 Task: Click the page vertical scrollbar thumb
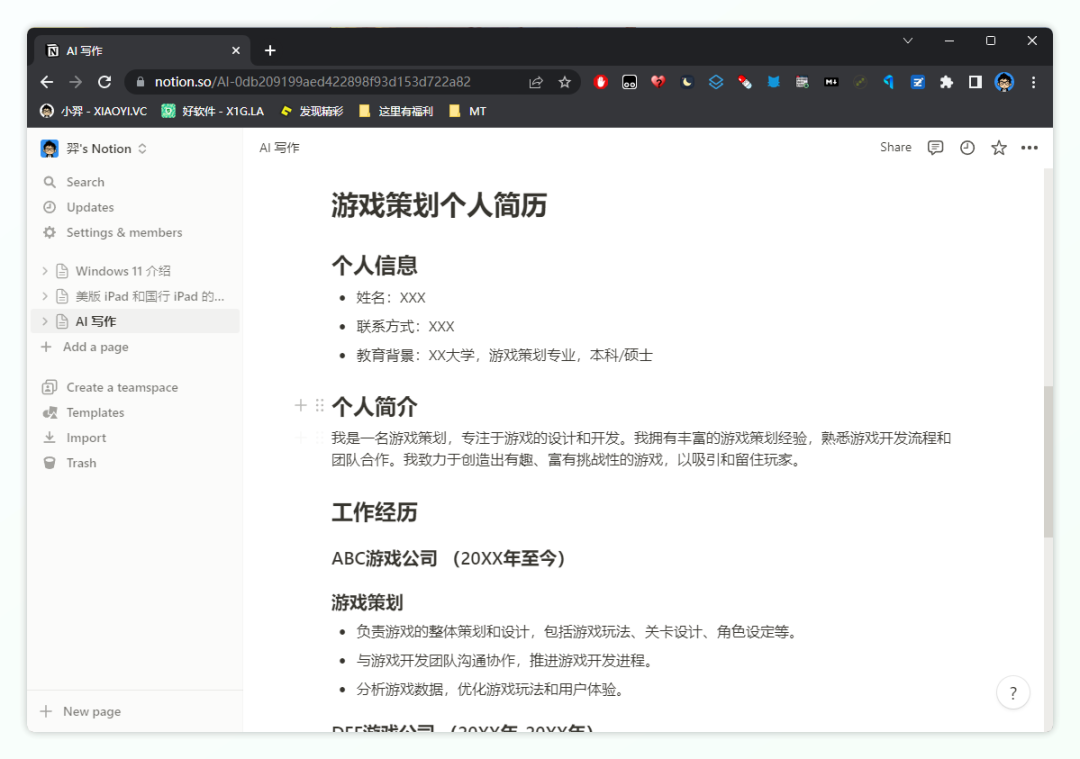coord(1047,460)
